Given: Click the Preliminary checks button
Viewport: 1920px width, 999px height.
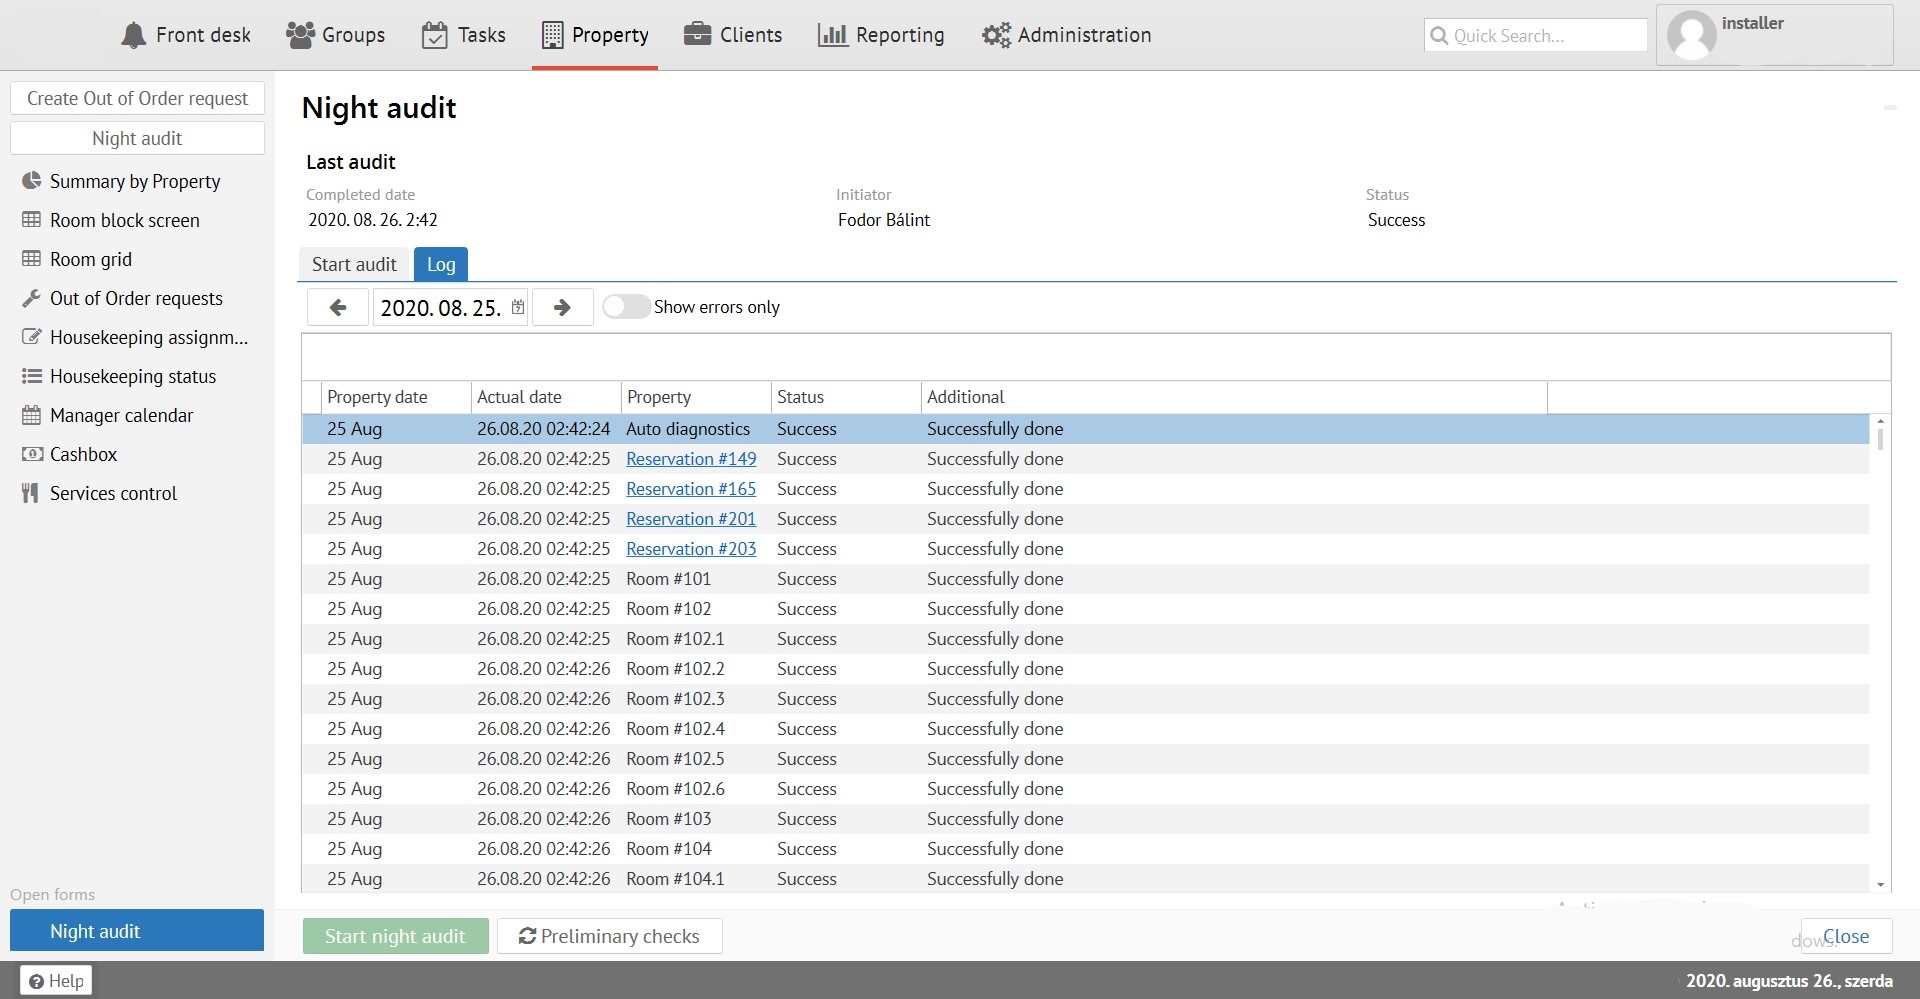Looking at the screenshot, I should click(x=609, y=936).
